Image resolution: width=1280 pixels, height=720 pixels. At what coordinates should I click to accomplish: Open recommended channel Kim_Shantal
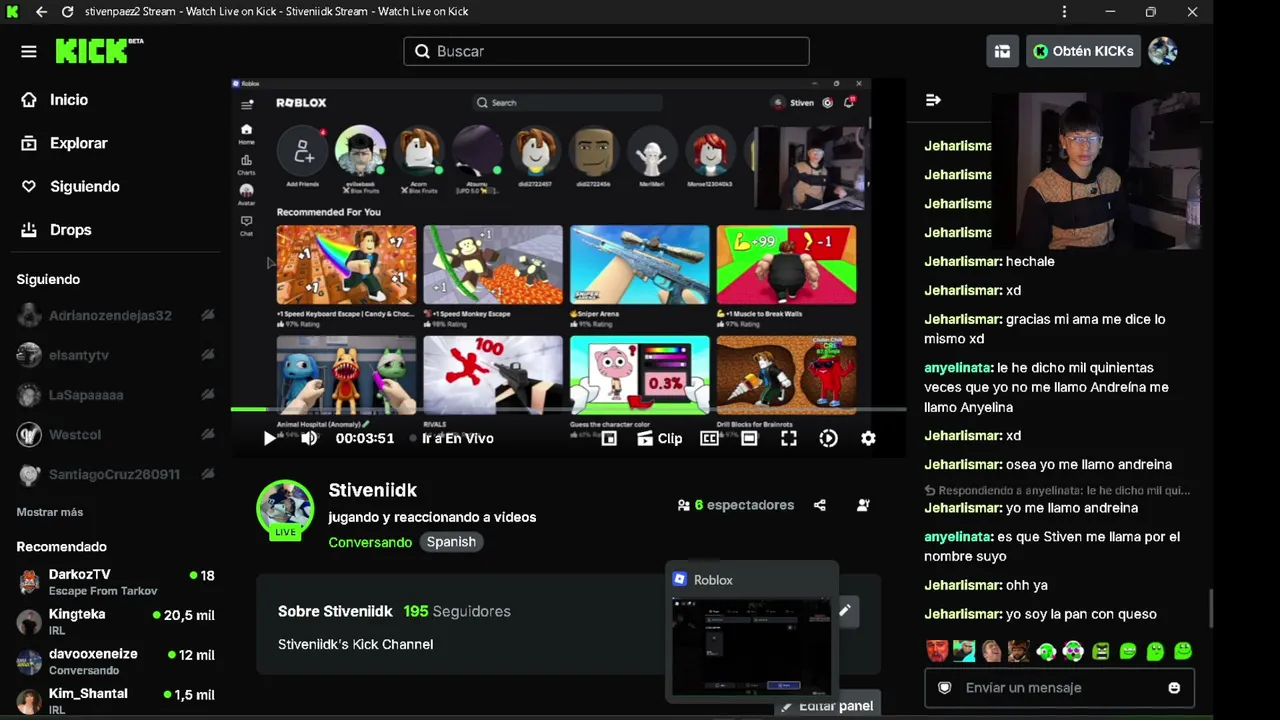coord(116,700)
